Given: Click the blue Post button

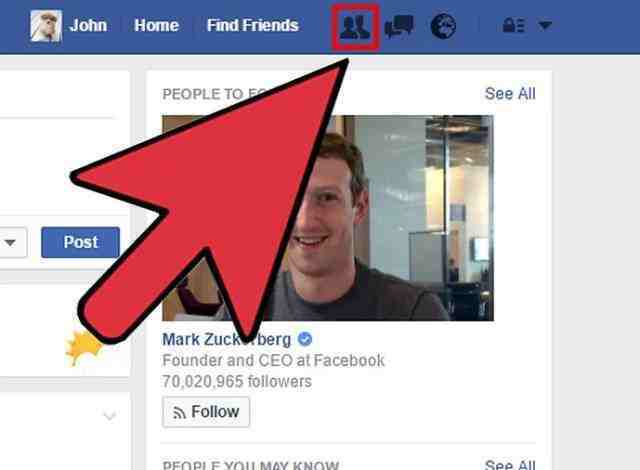Looking at the screenshot, I should point(80,242).
